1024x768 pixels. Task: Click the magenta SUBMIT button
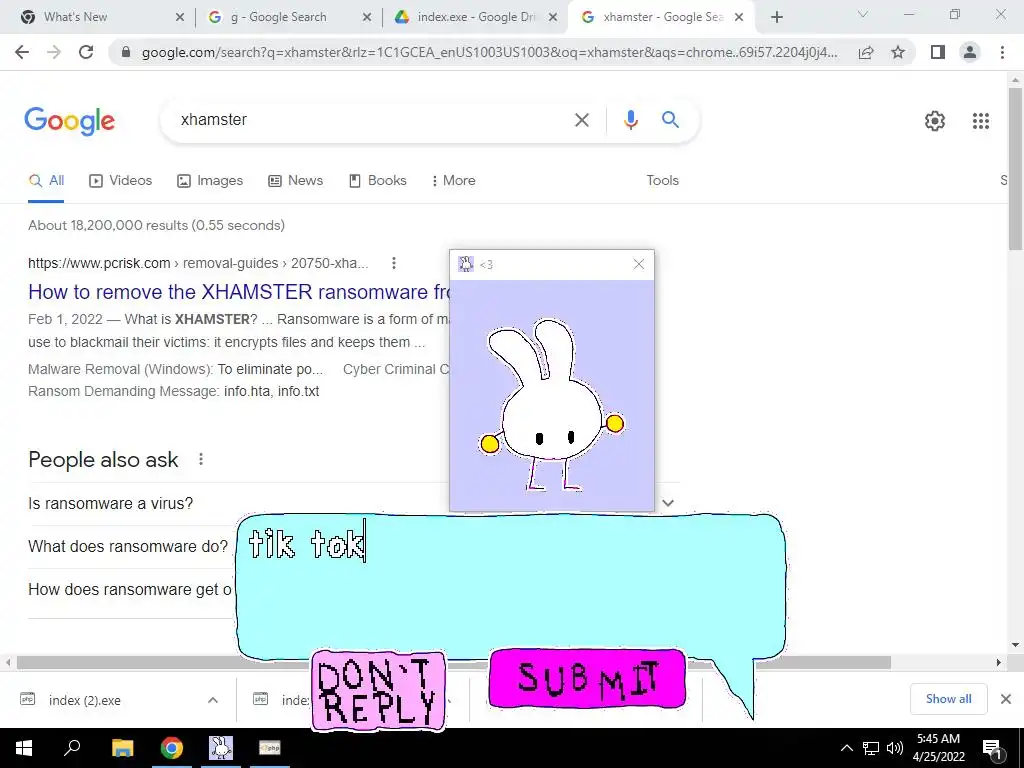(587, 679)
